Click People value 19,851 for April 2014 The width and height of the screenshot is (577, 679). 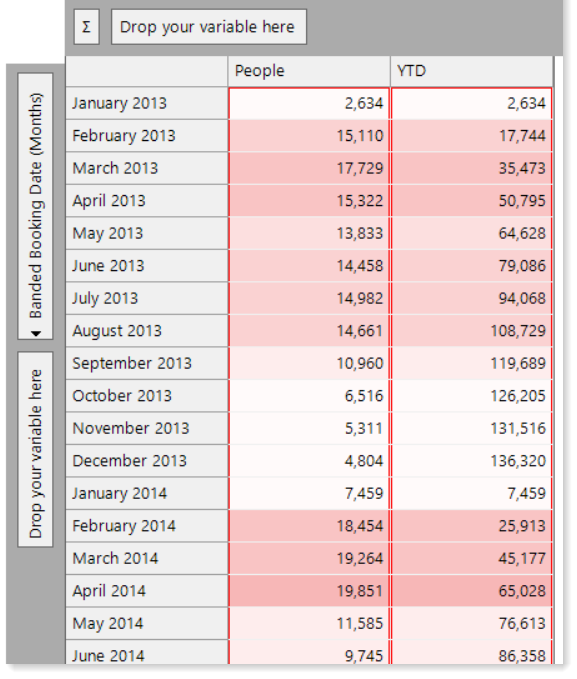click(x=309, y=591)
